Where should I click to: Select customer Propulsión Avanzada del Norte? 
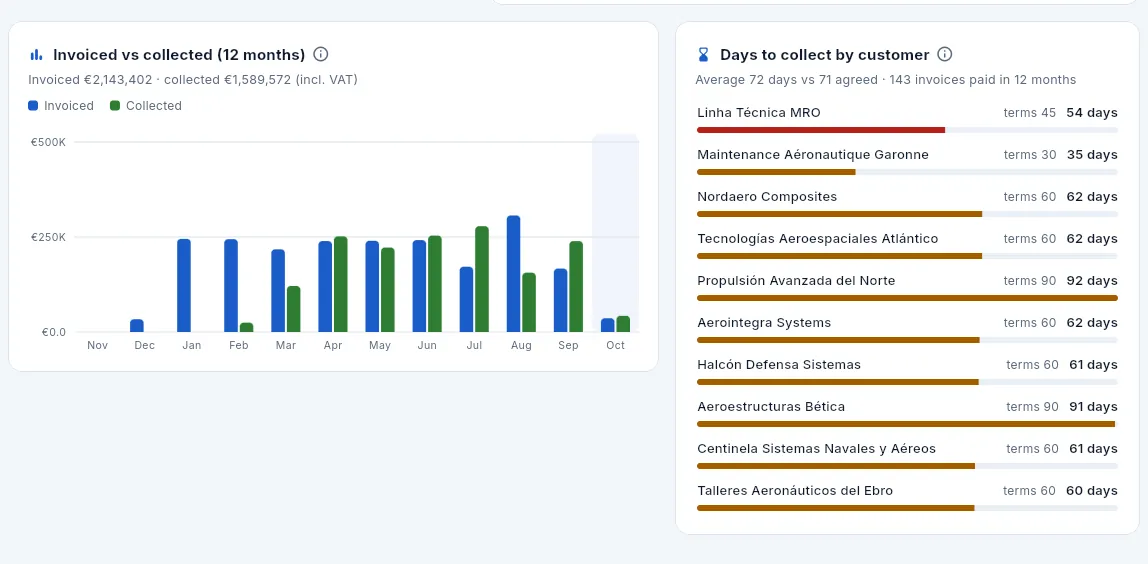tap(796, 281)
